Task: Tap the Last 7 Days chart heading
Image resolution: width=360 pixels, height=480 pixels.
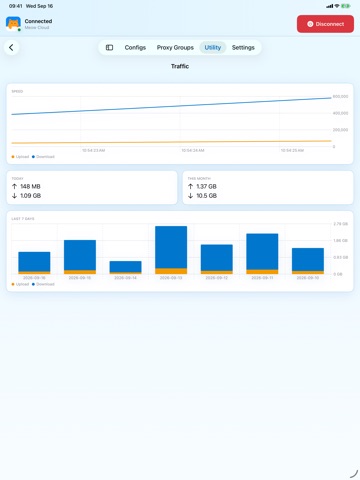Action: pyautogui.click(x=23, y=219)
